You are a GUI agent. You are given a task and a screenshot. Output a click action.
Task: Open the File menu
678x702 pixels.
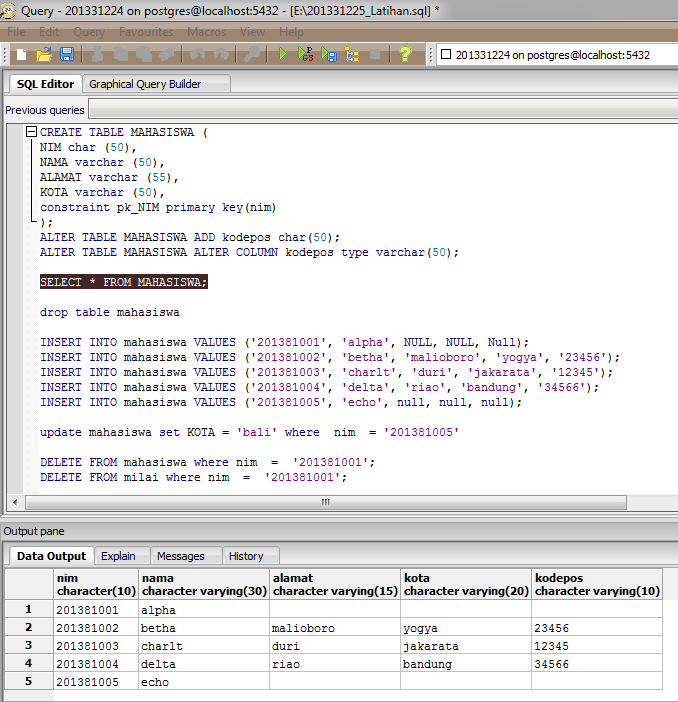click(16, 32)
